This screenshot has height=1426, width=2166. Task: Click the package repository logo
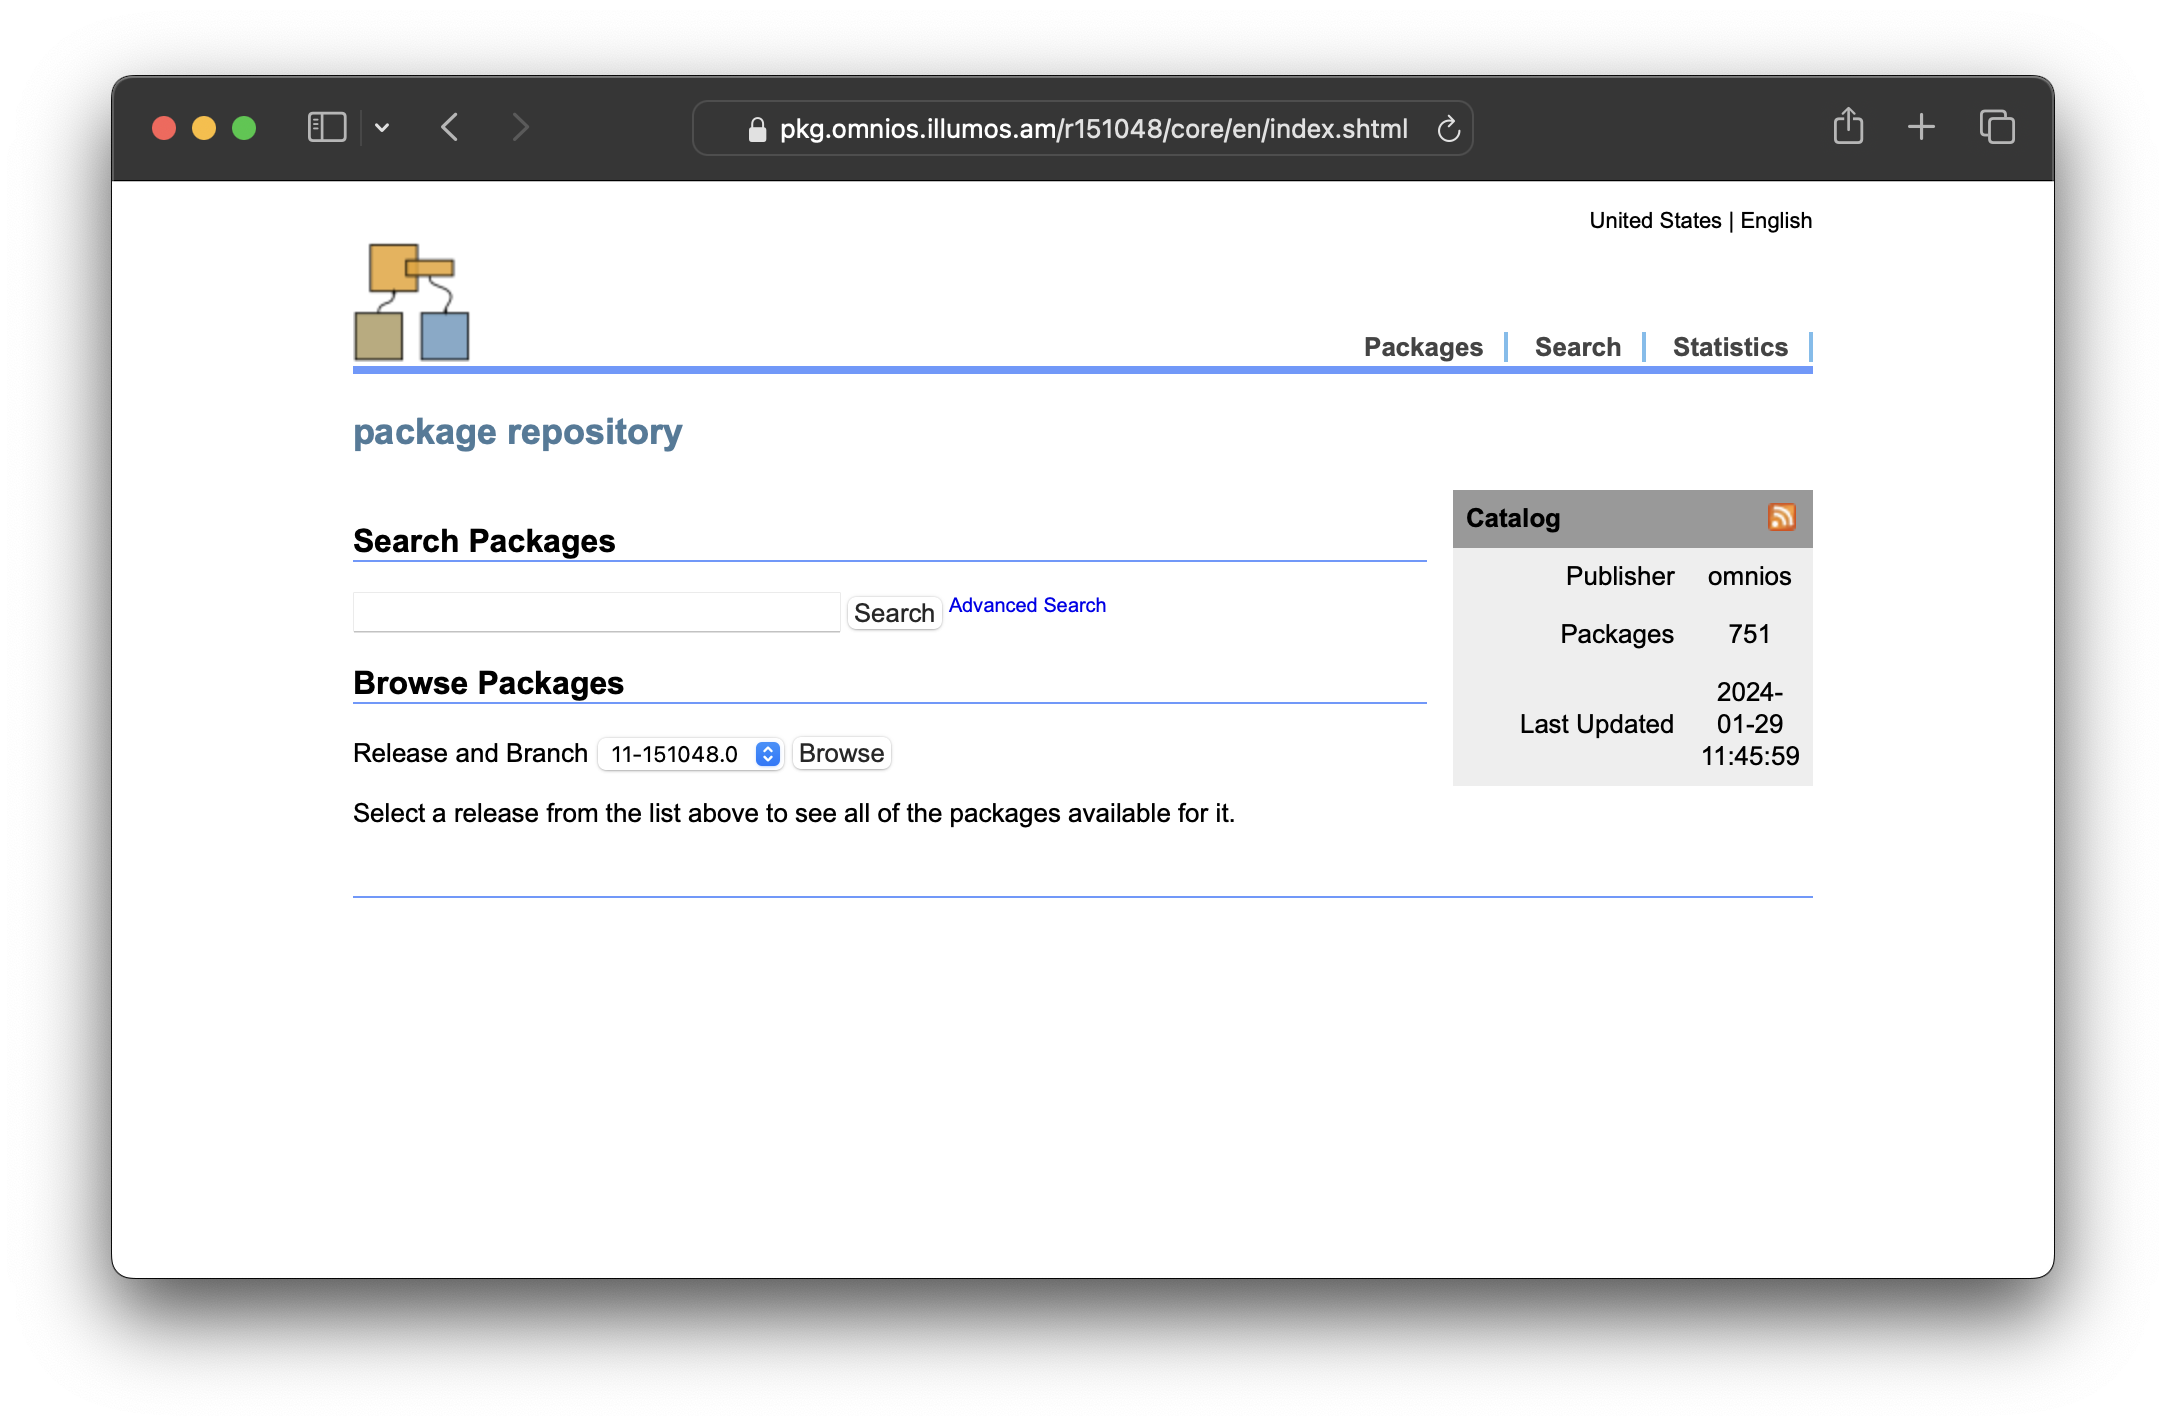pos(410,300)
